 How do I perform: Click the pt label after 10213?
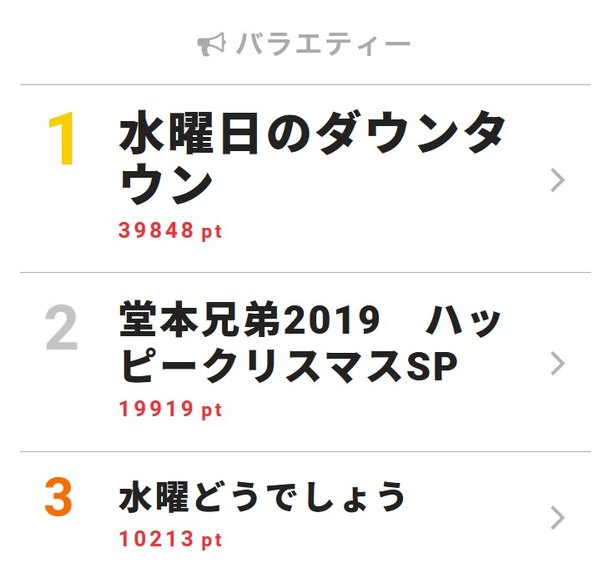[211, 541]
